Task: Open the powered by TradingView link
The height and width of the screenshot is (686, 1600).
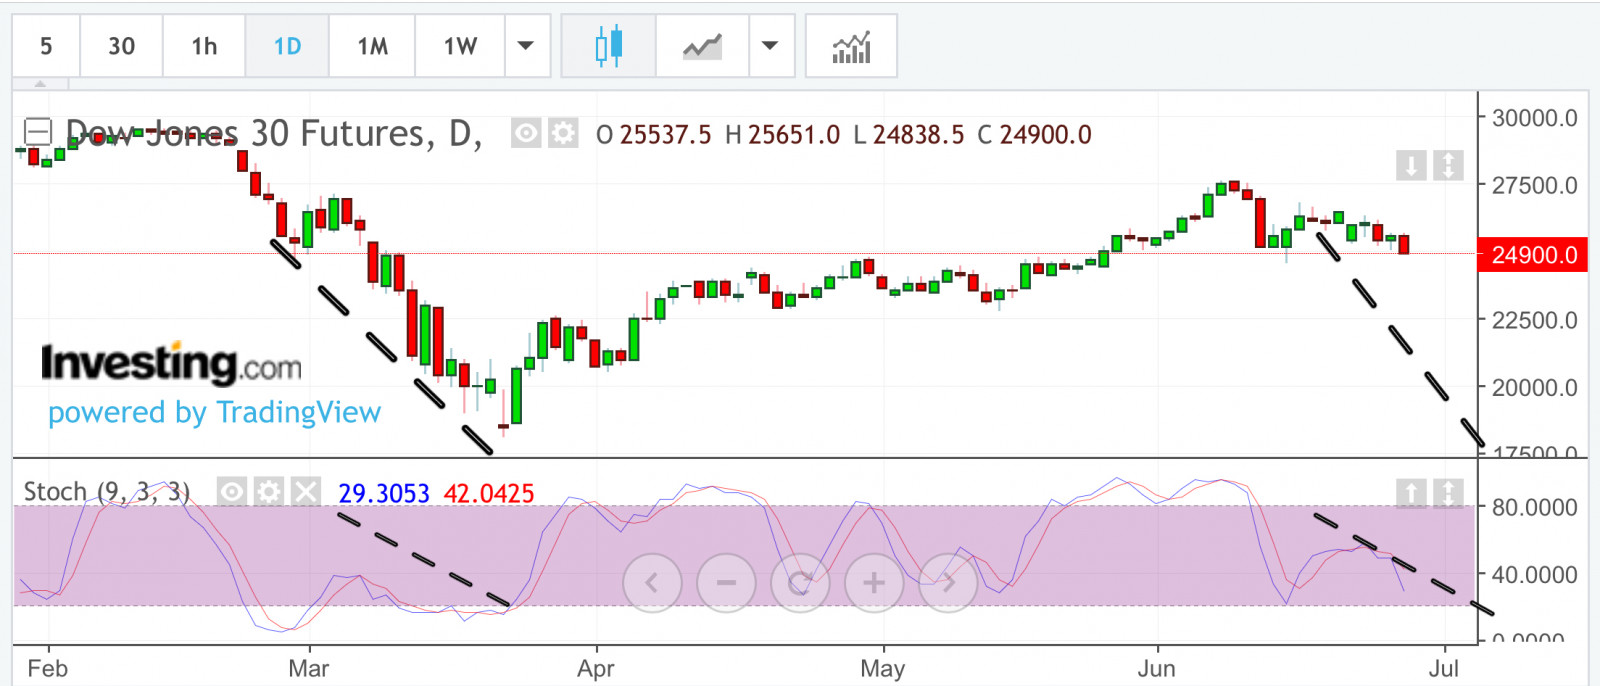Action: 214,412
